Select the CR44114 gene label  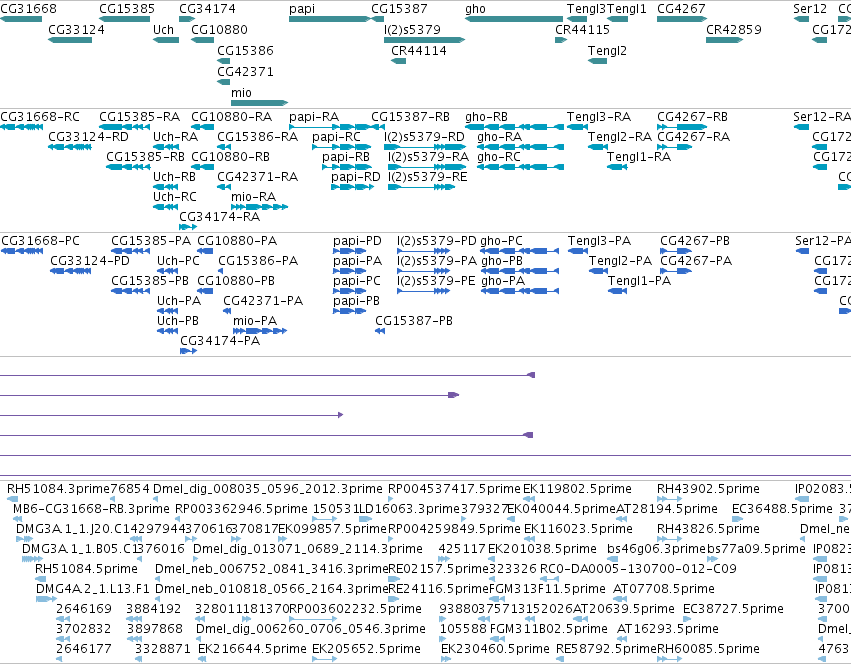pyautogui.click(x=419, y=50)
